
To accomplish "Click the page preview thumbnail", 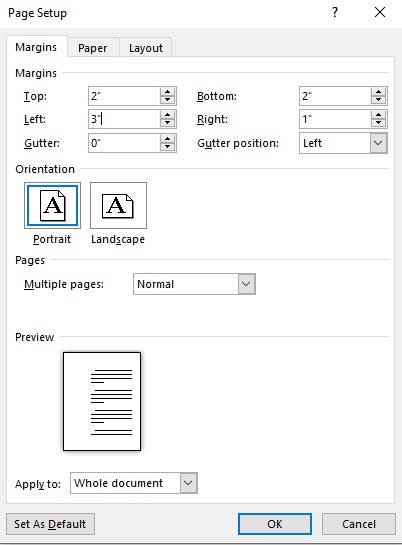I will 102,401.
